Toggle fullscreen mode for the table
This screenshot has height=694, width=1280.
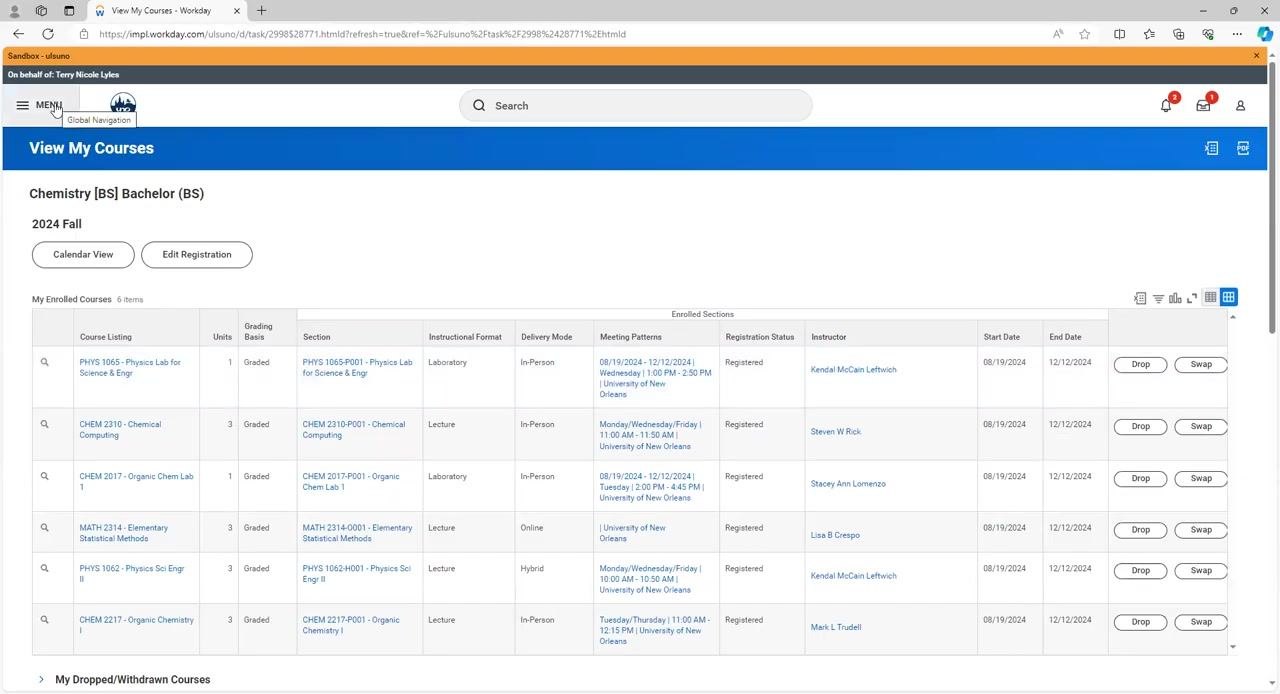coord(1192,298)
